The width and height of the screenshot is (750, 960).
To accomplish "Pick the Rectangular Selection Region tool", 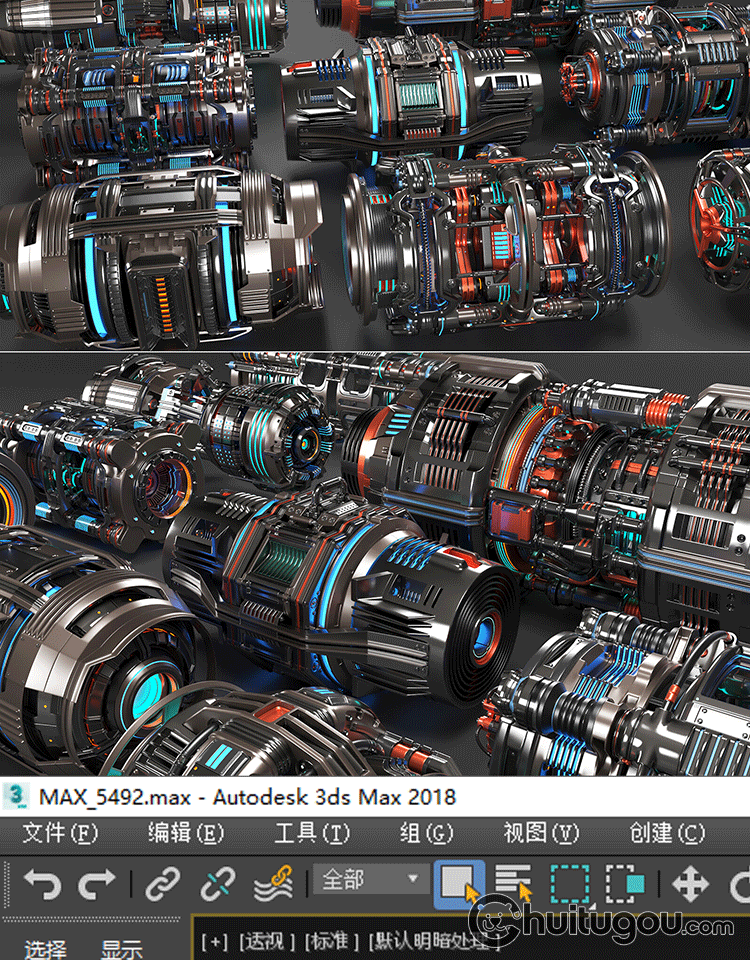I will [570, 884].
